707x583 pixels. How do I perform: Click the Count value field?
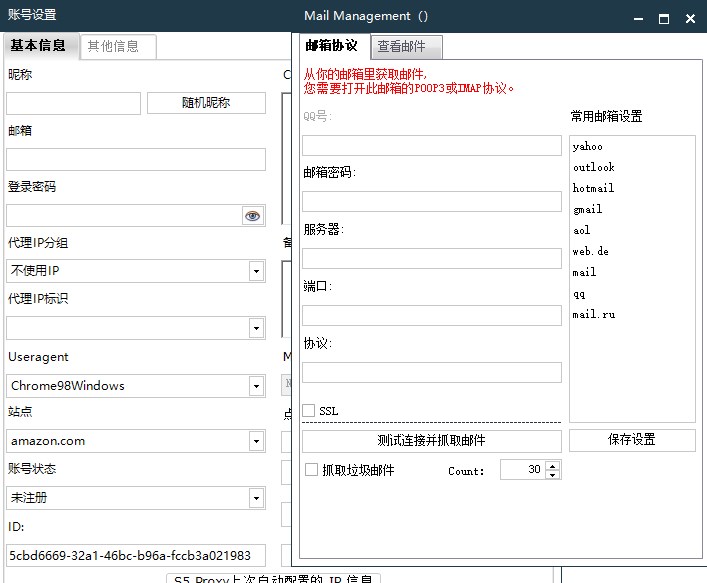[x=523, y=470]
